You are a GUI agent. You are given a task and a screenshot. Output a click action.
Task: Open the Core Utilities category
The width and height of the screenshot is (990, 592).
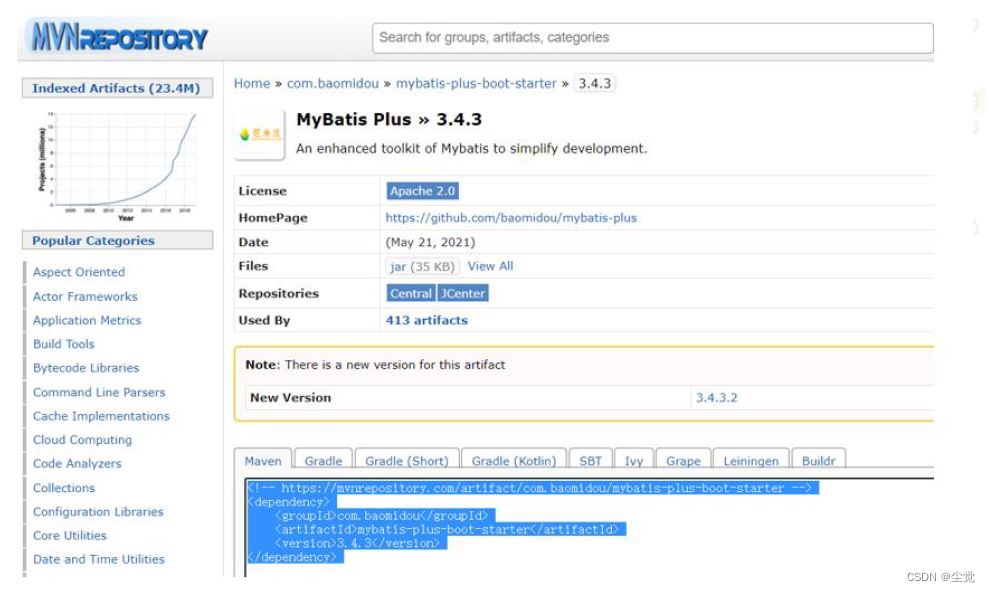click(70, 535)
